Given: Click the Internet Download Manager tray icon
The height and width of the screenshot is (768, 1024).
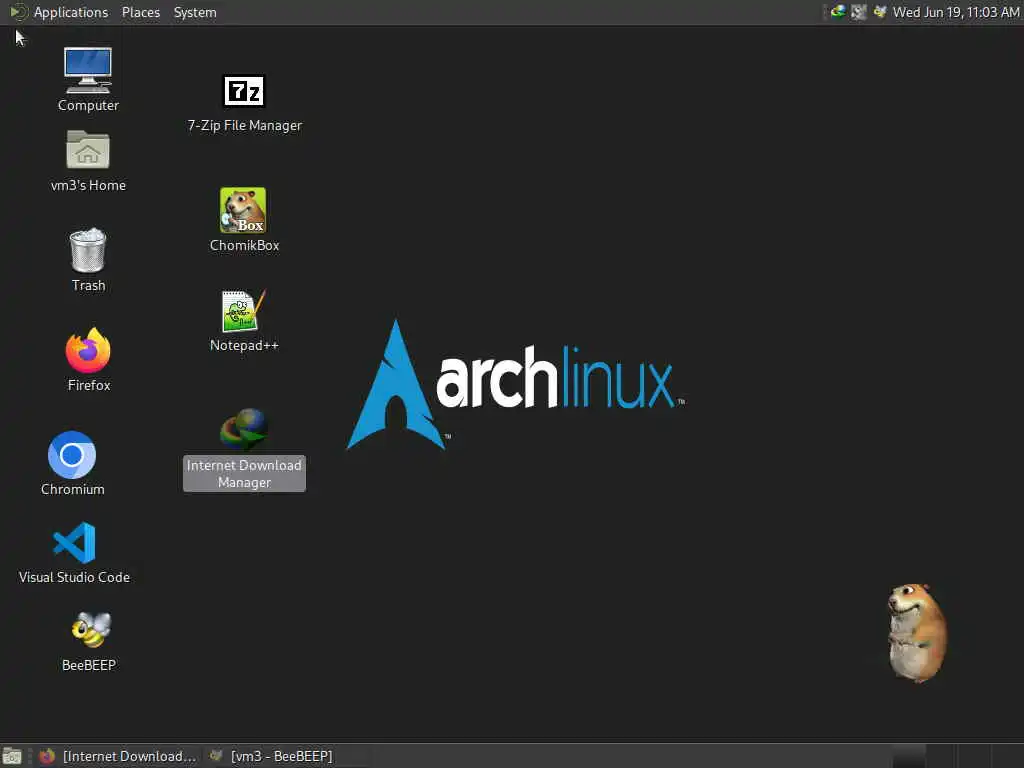Looking at the screenshot, I should tap(837, 12).
